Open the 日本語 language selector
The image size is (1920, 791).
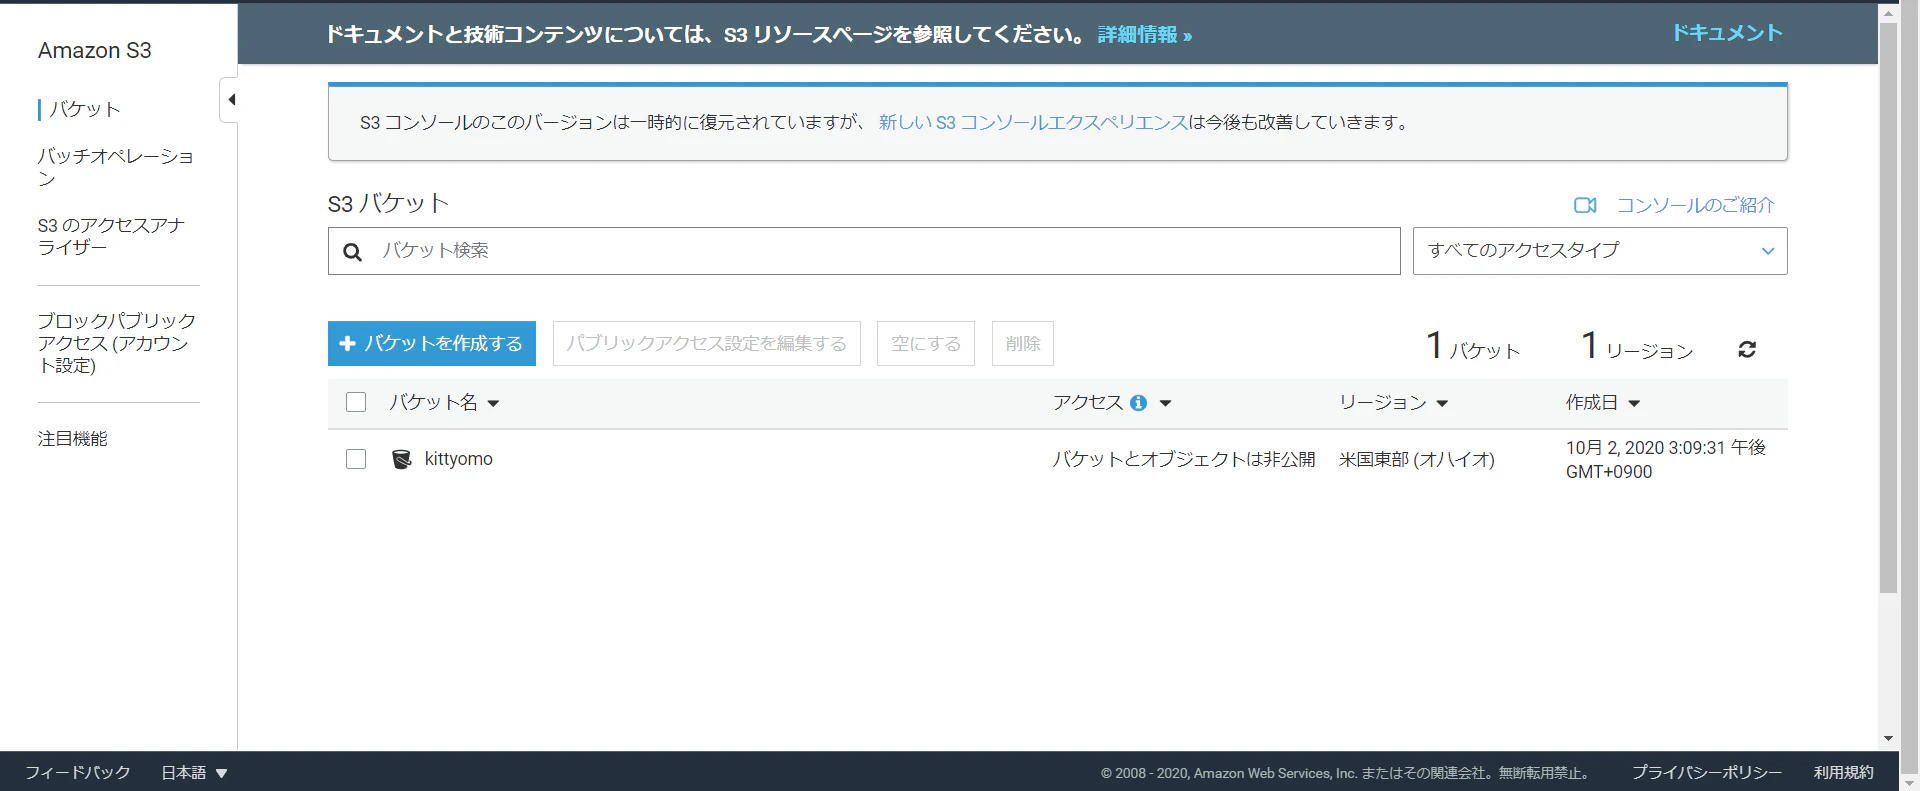[195, 772]
